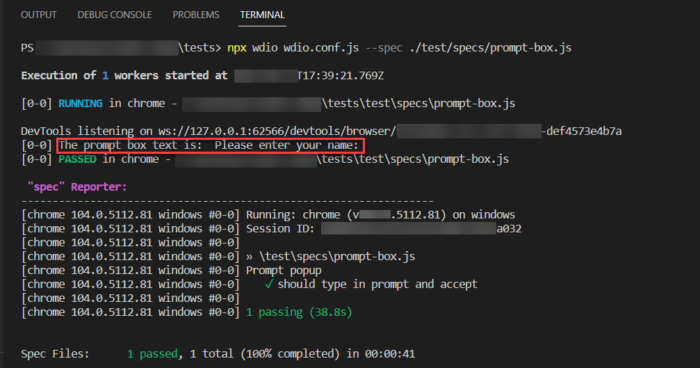
Task: Click the green checkmark beside the passing test
Action: tap(269, 284)
